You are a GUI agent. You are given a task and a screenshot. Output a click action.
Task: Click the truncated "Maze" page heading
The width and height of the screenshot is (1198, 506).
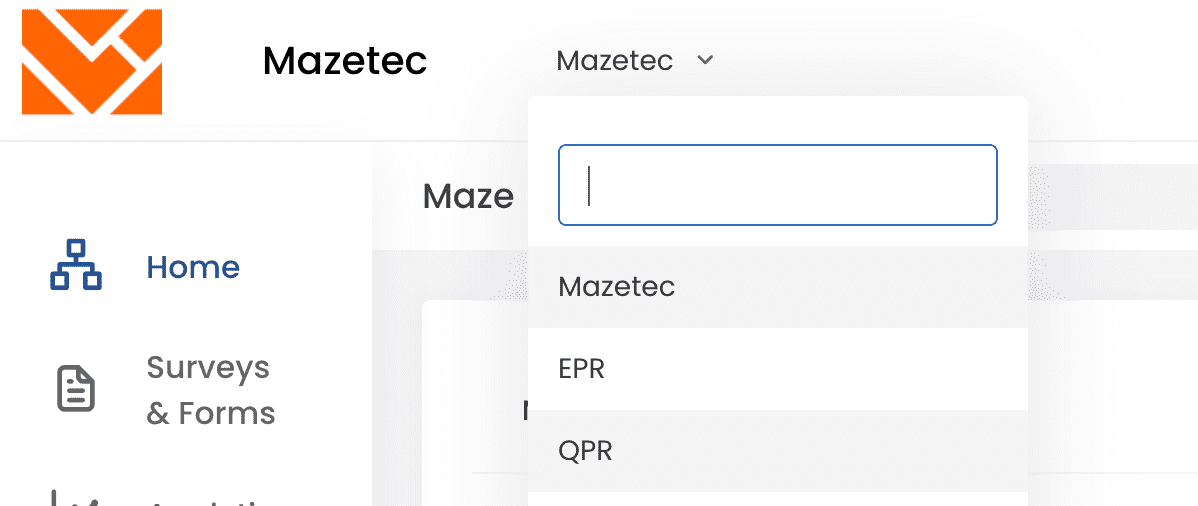[x=468, y=196]
